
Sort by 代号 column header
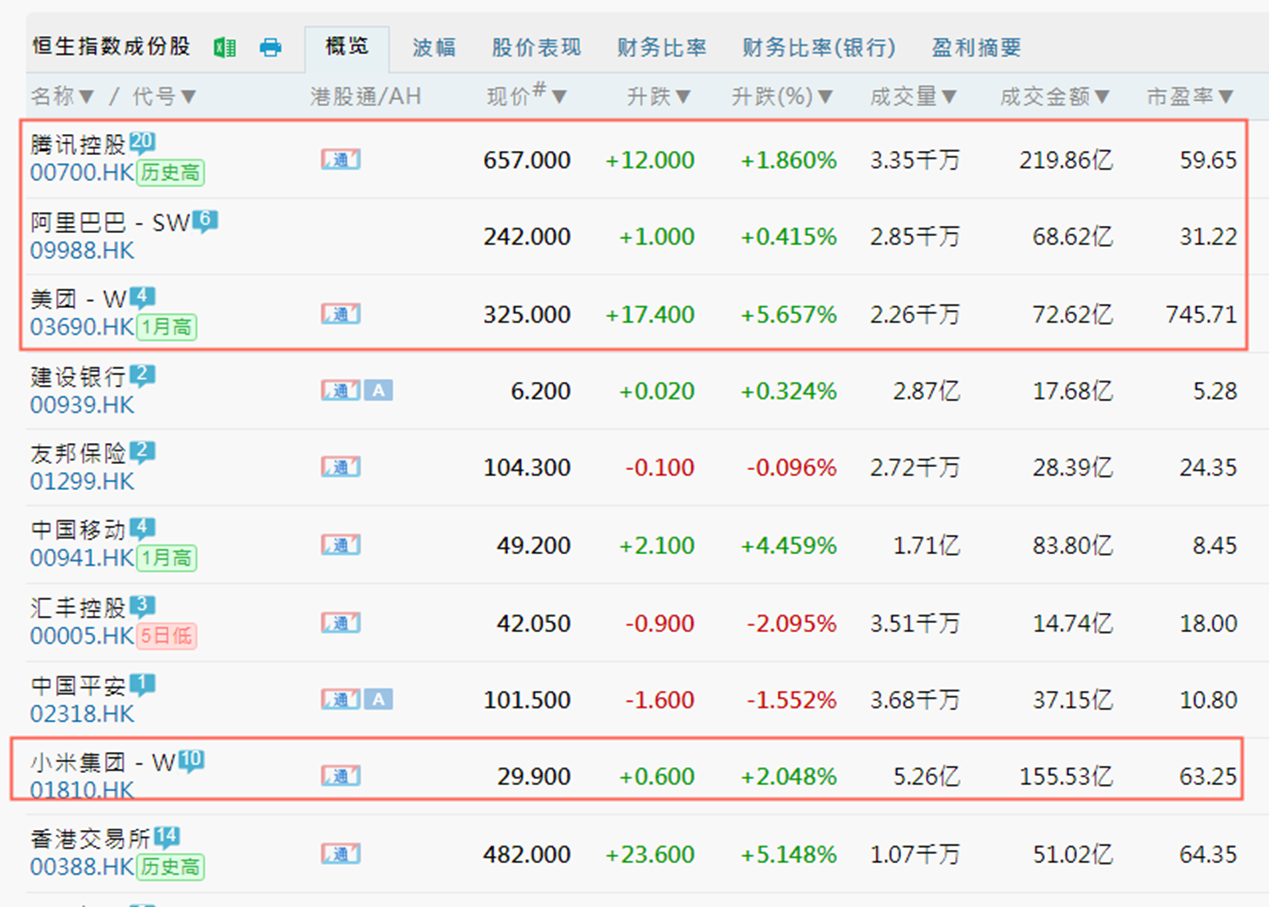(x=165, y=96)
